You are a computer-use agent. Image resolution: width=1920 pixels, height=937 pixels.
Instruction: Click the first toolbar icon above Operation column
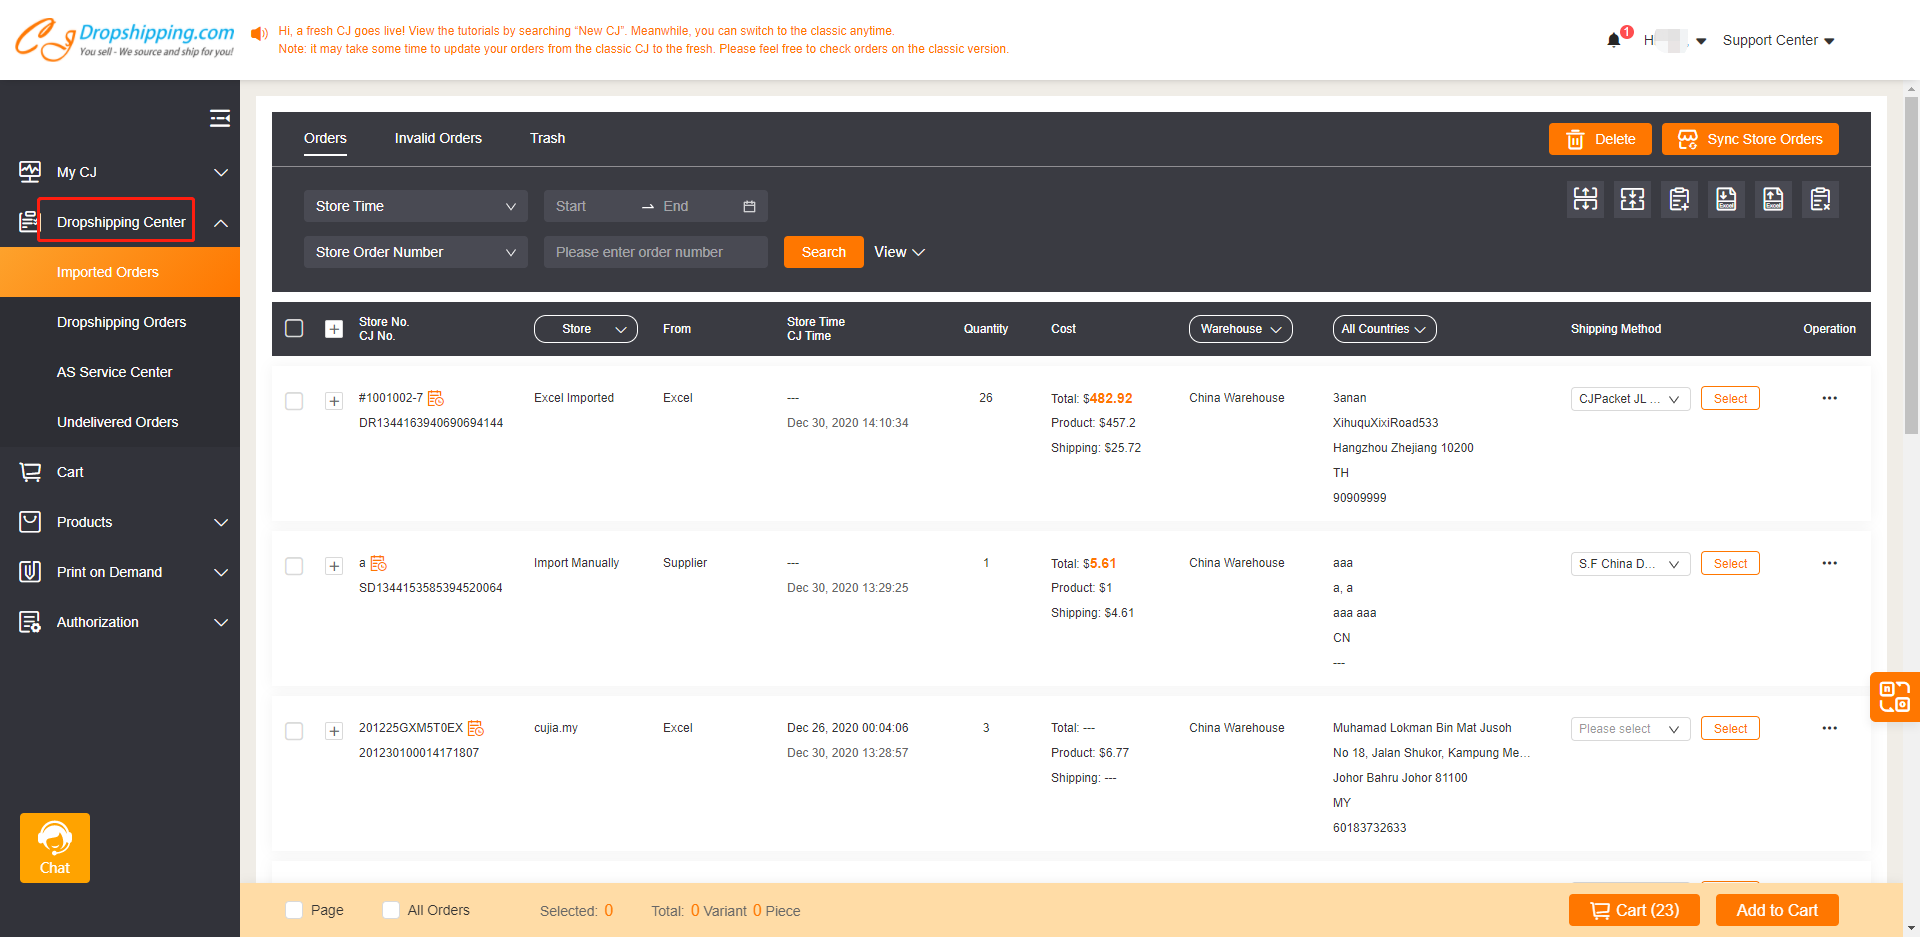(x=1585, y=199)
